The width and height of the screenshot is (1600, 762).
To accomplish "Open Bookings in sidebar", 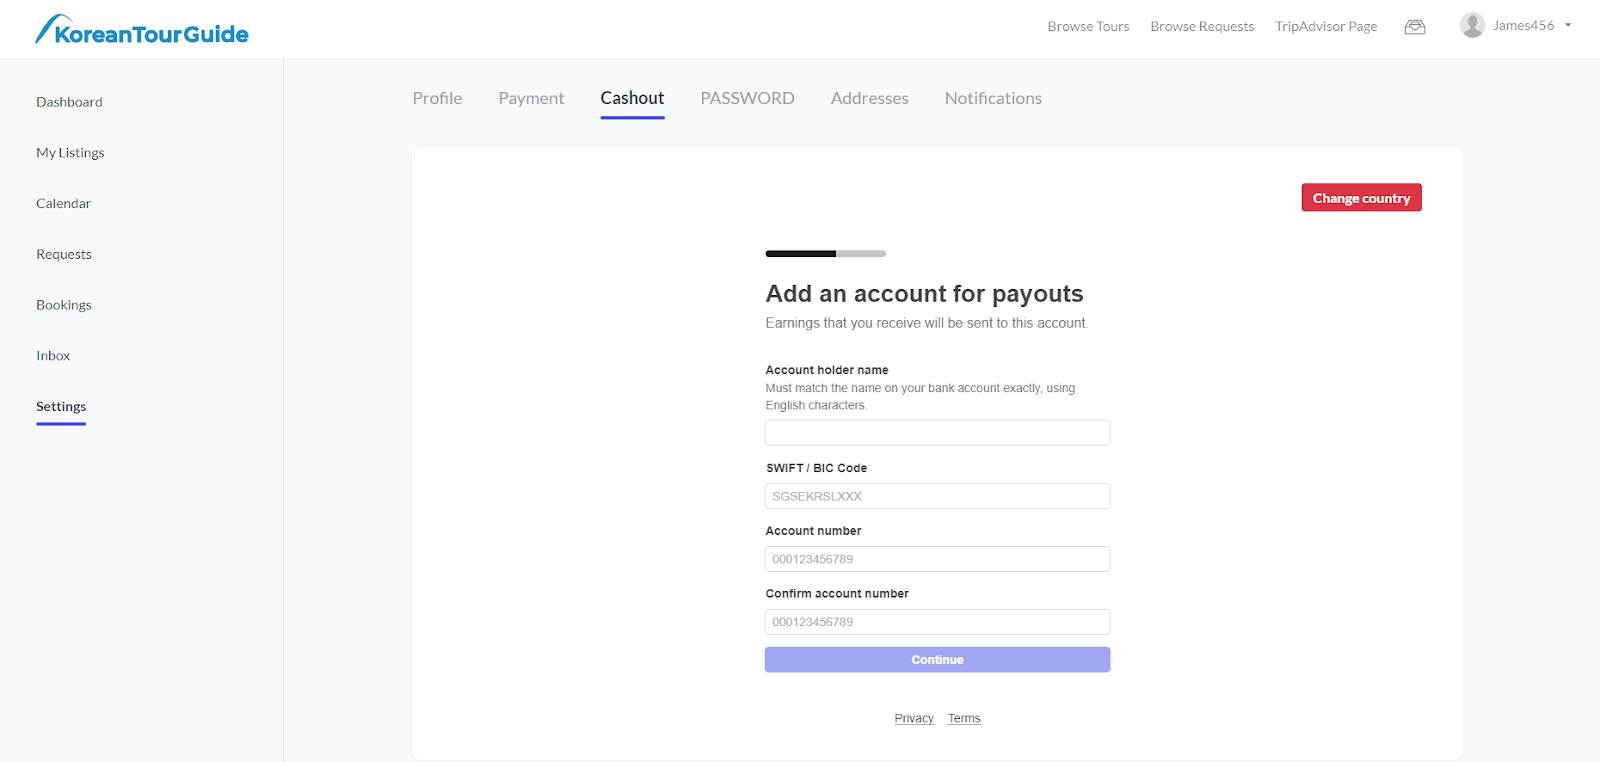I will coord(64,305).
